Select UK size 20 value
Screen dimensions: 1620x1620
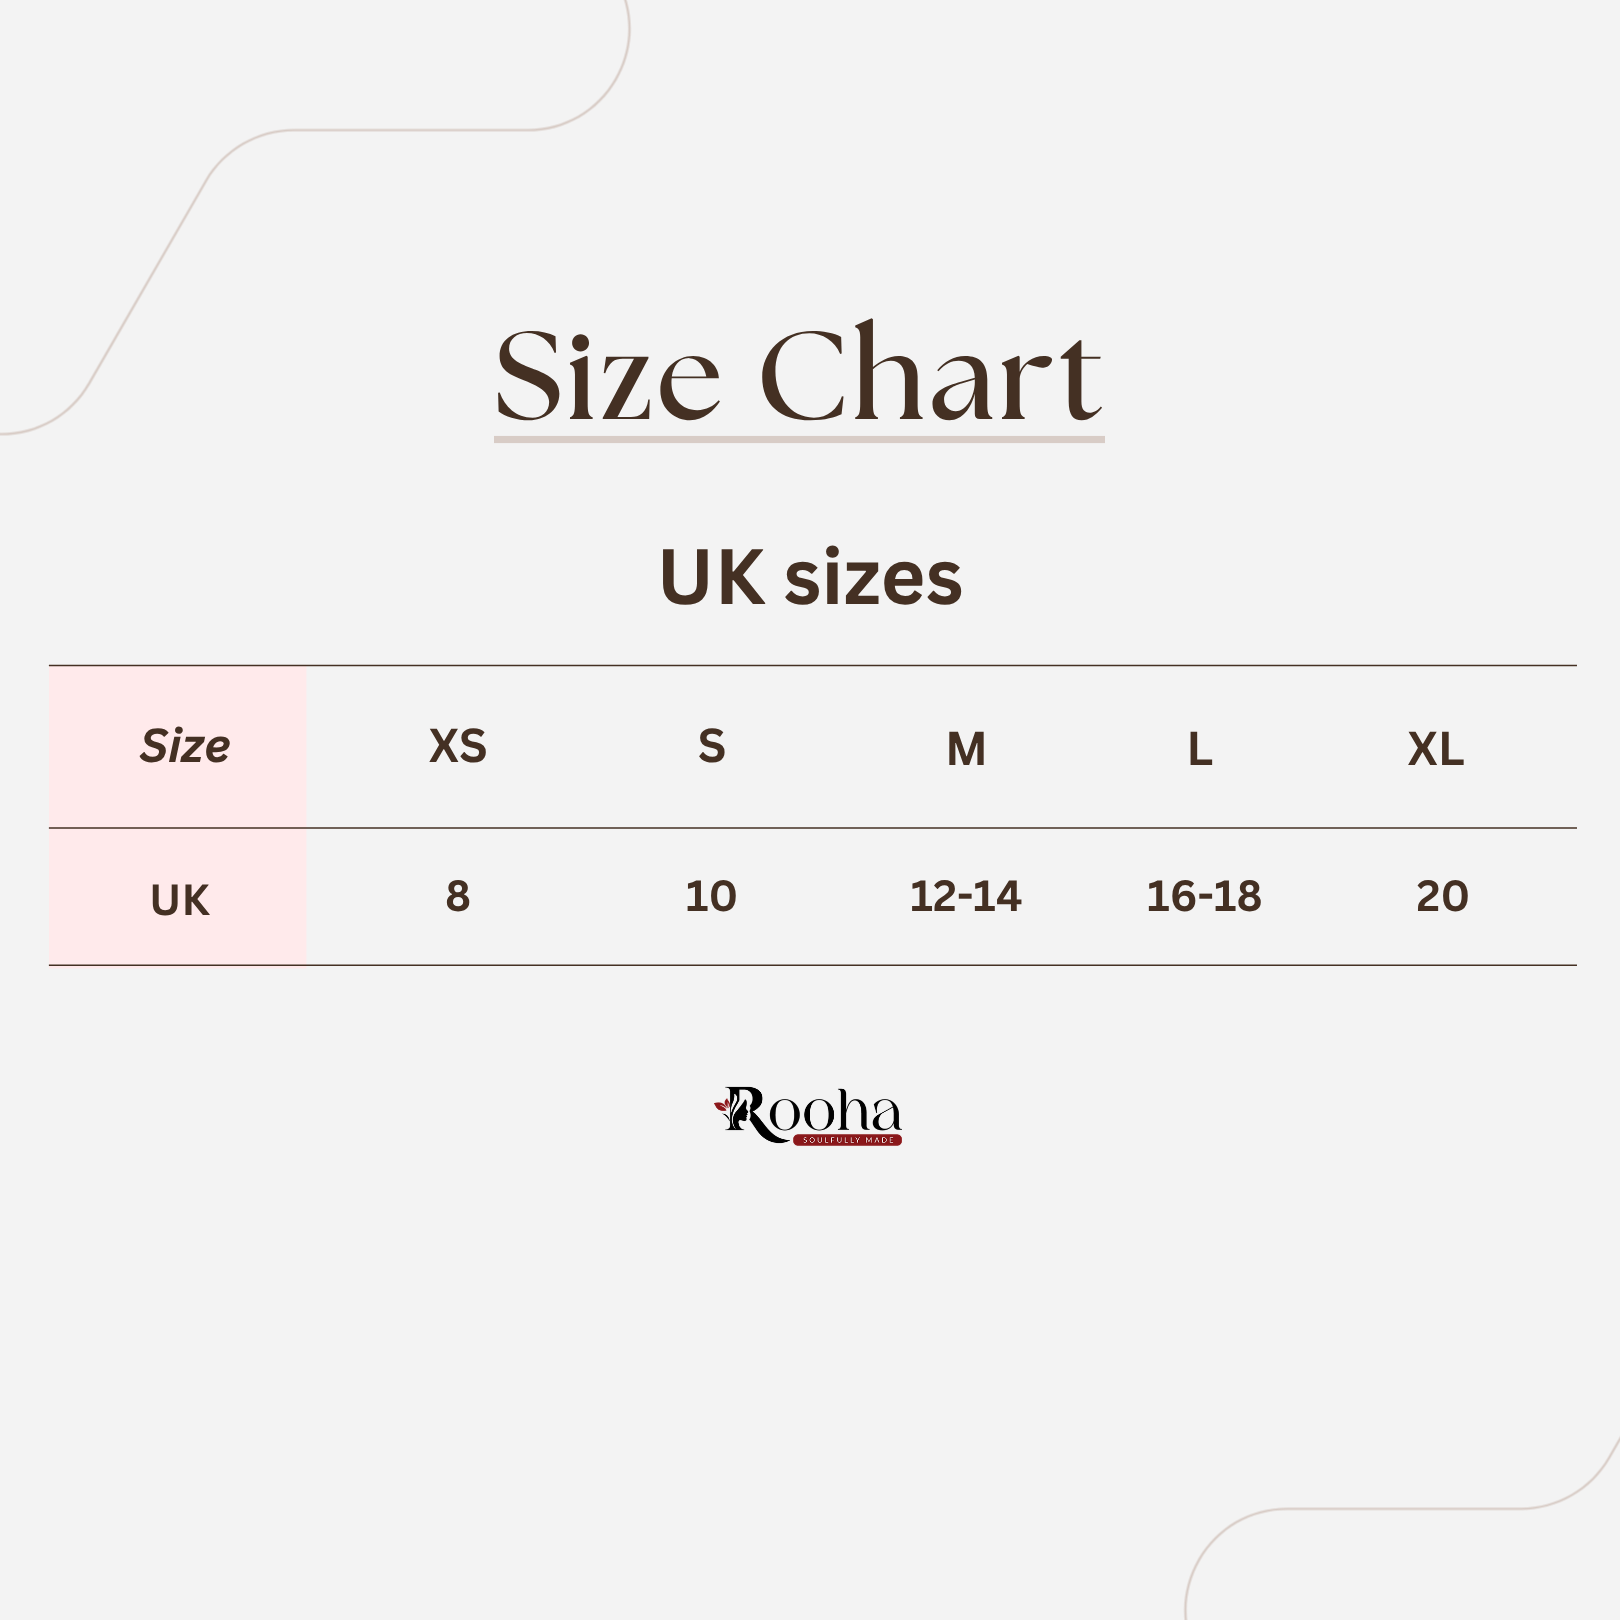tap(1442, 896)
